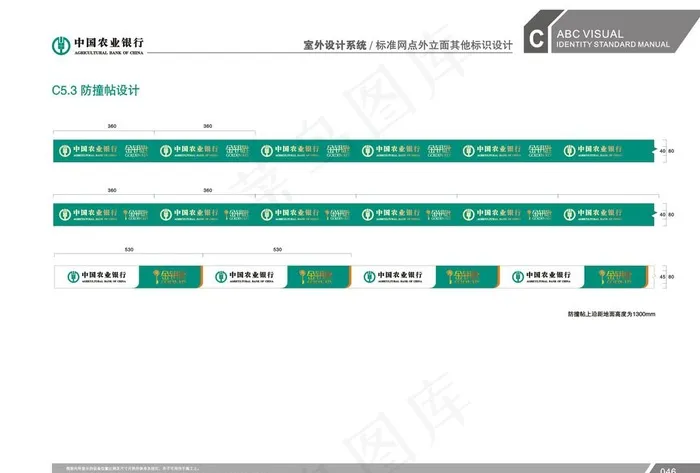Select the note 防撞帖上沿距地面高度为1300mm
The width and height of the screenshot is (700, 473).
(612, 314)
